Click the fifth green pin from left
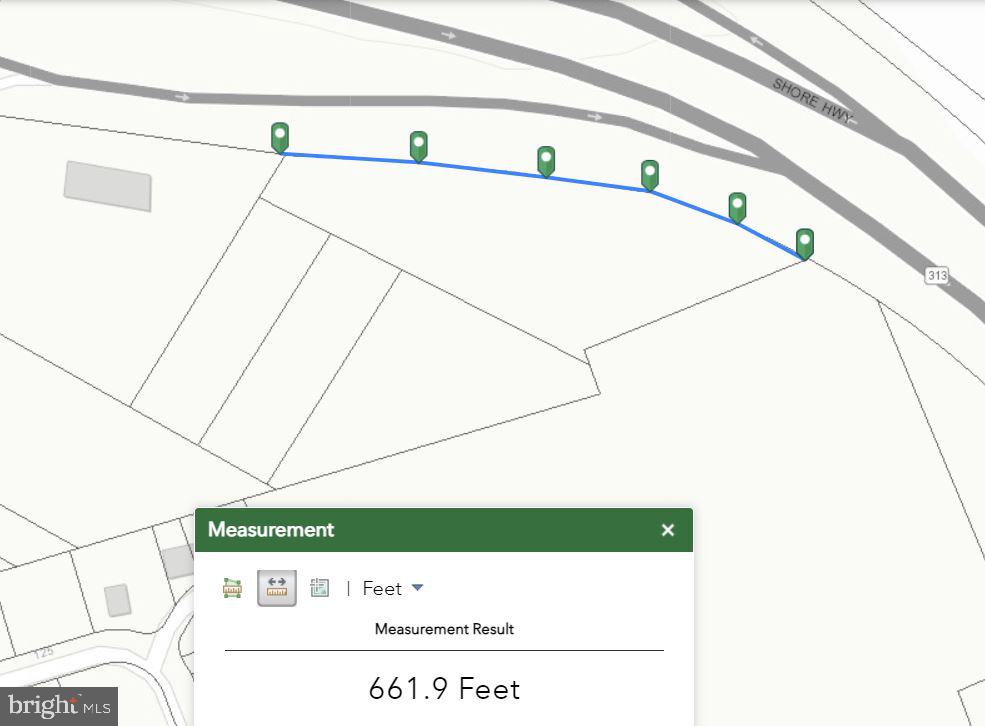 click(737, 207)
